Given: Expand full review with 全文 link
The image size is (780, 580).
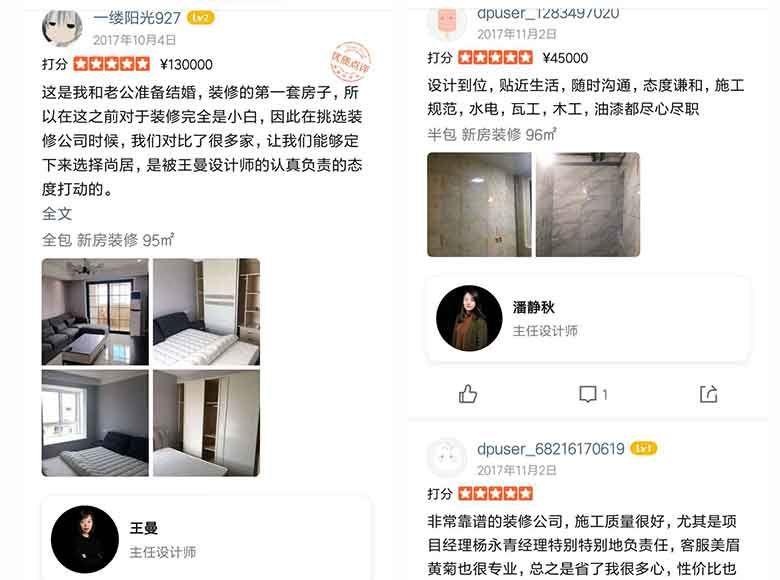Looking at the screenshot, I should [57, 214].
